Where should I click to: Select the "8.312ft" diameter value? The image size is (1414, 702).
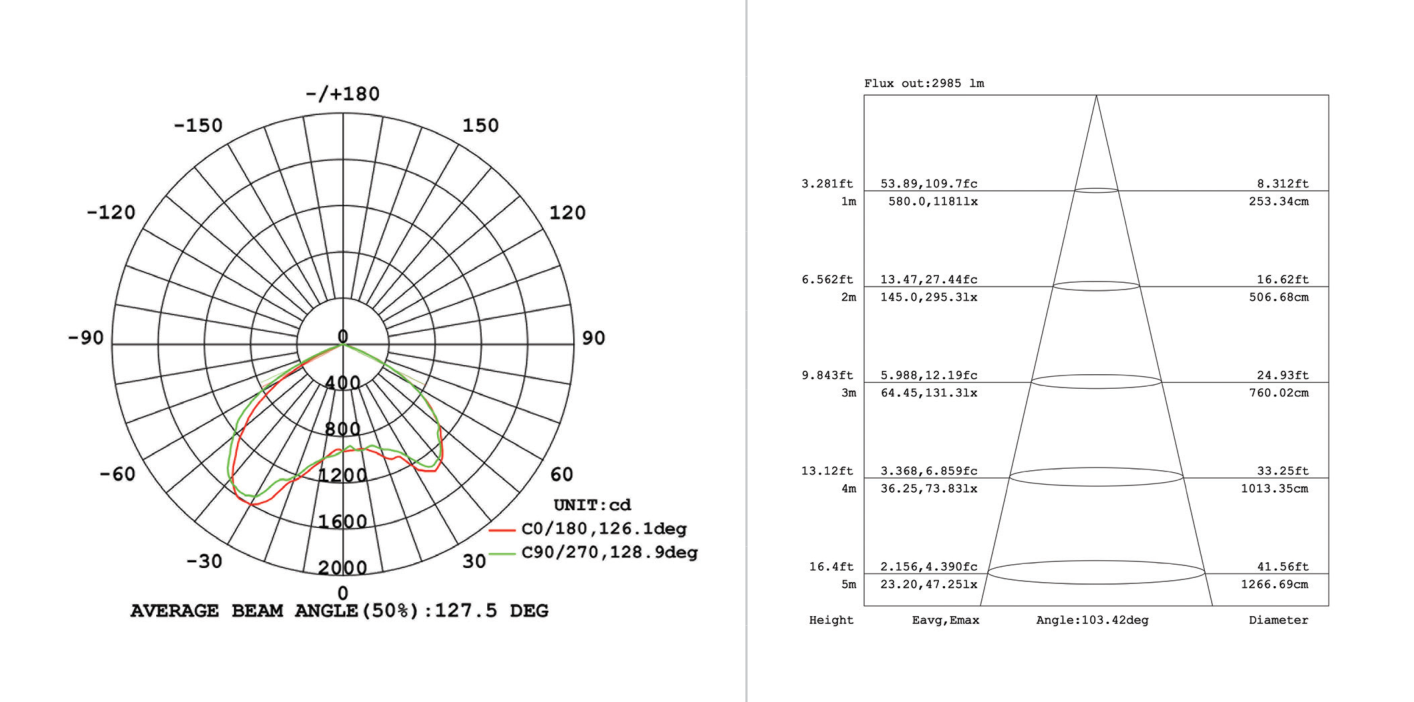tap(1282, 184)
